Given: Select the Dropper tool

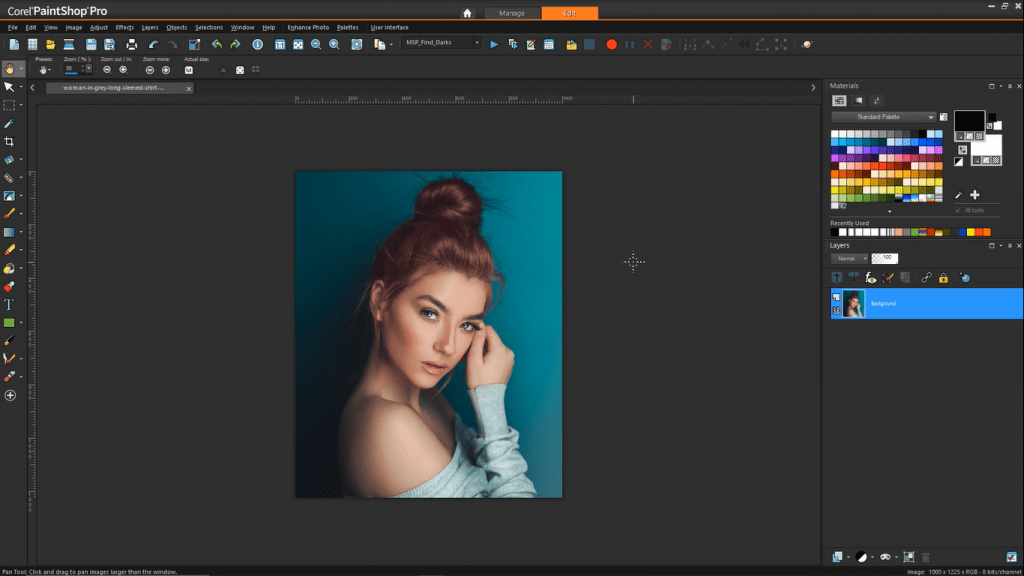Looking at the screenshot, I should tap(10, 123).
